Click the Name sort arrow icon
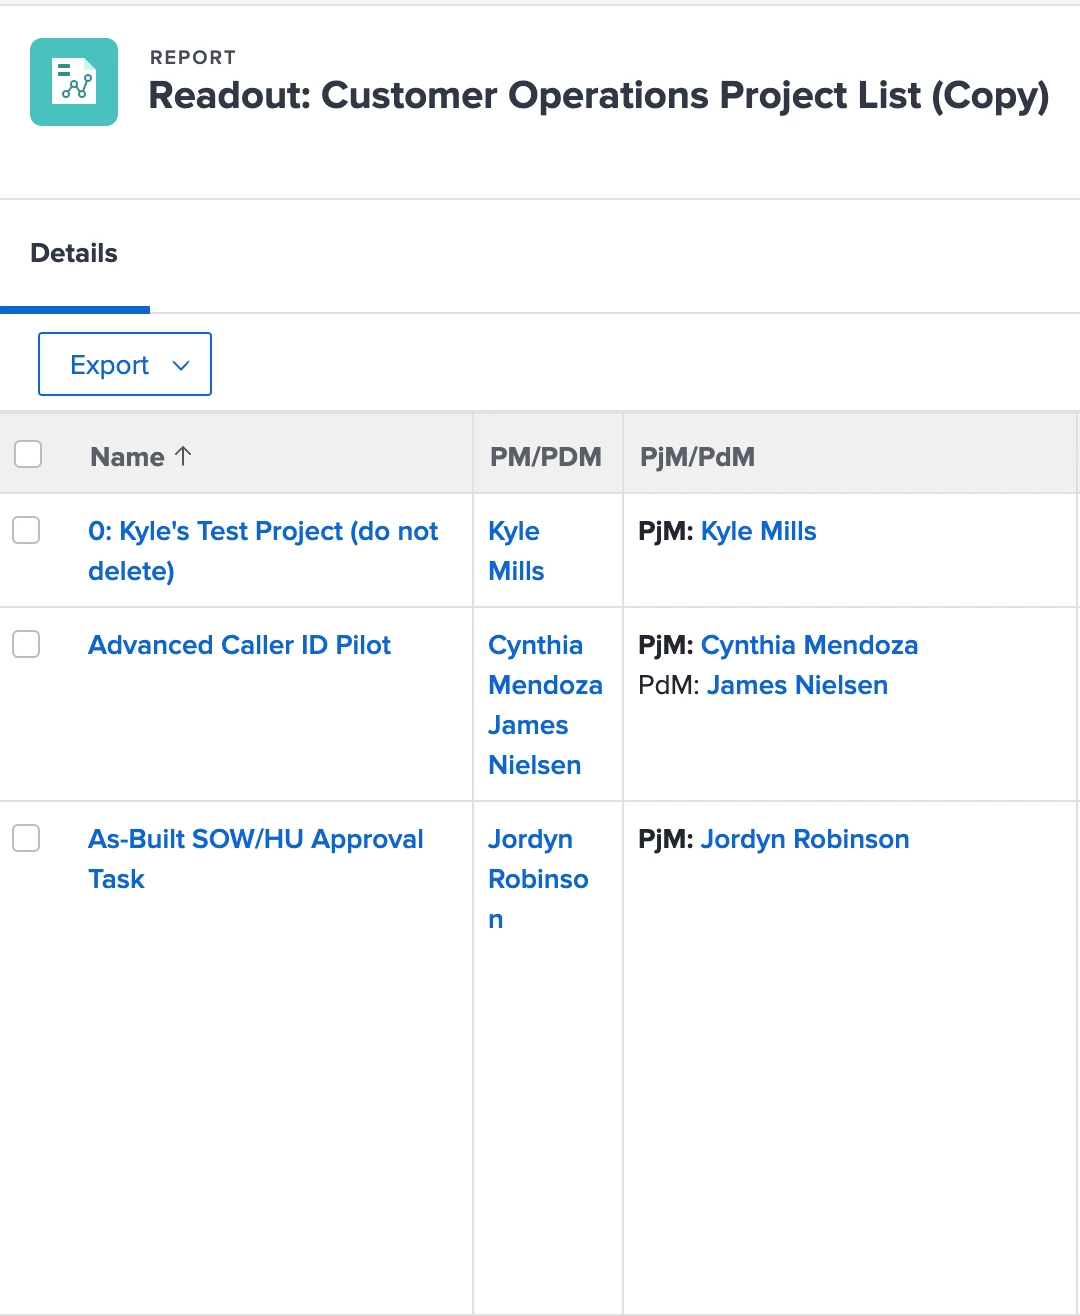 tap(183, 456)
